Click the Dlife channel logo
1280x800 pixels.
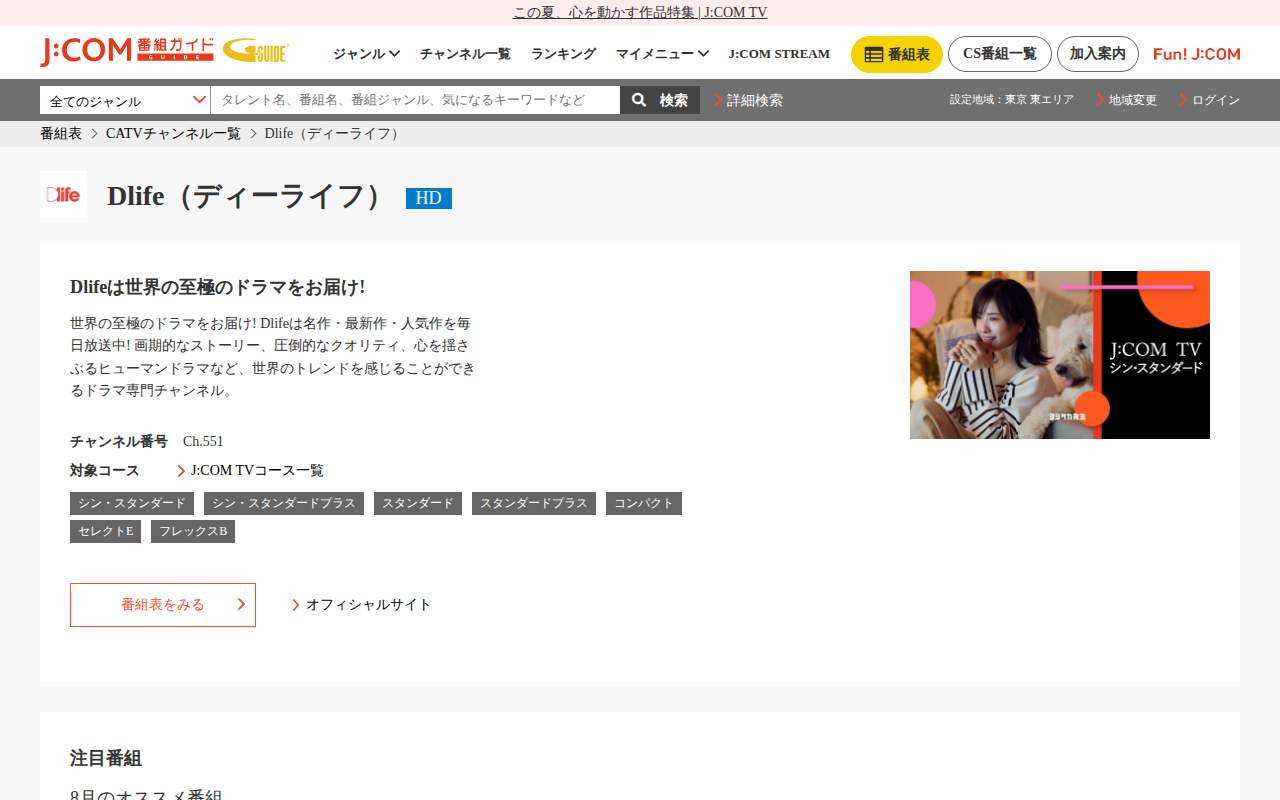pos(63,194)
